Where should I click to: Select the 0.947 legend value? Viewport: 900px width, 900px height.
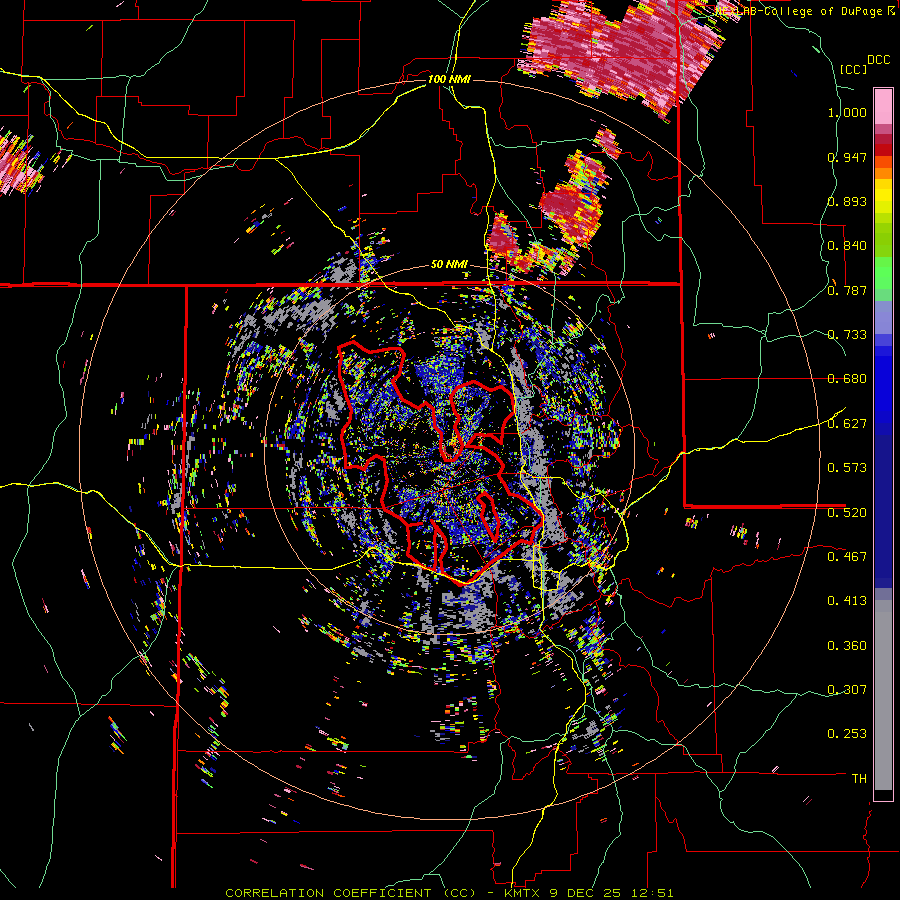[847, 157]
